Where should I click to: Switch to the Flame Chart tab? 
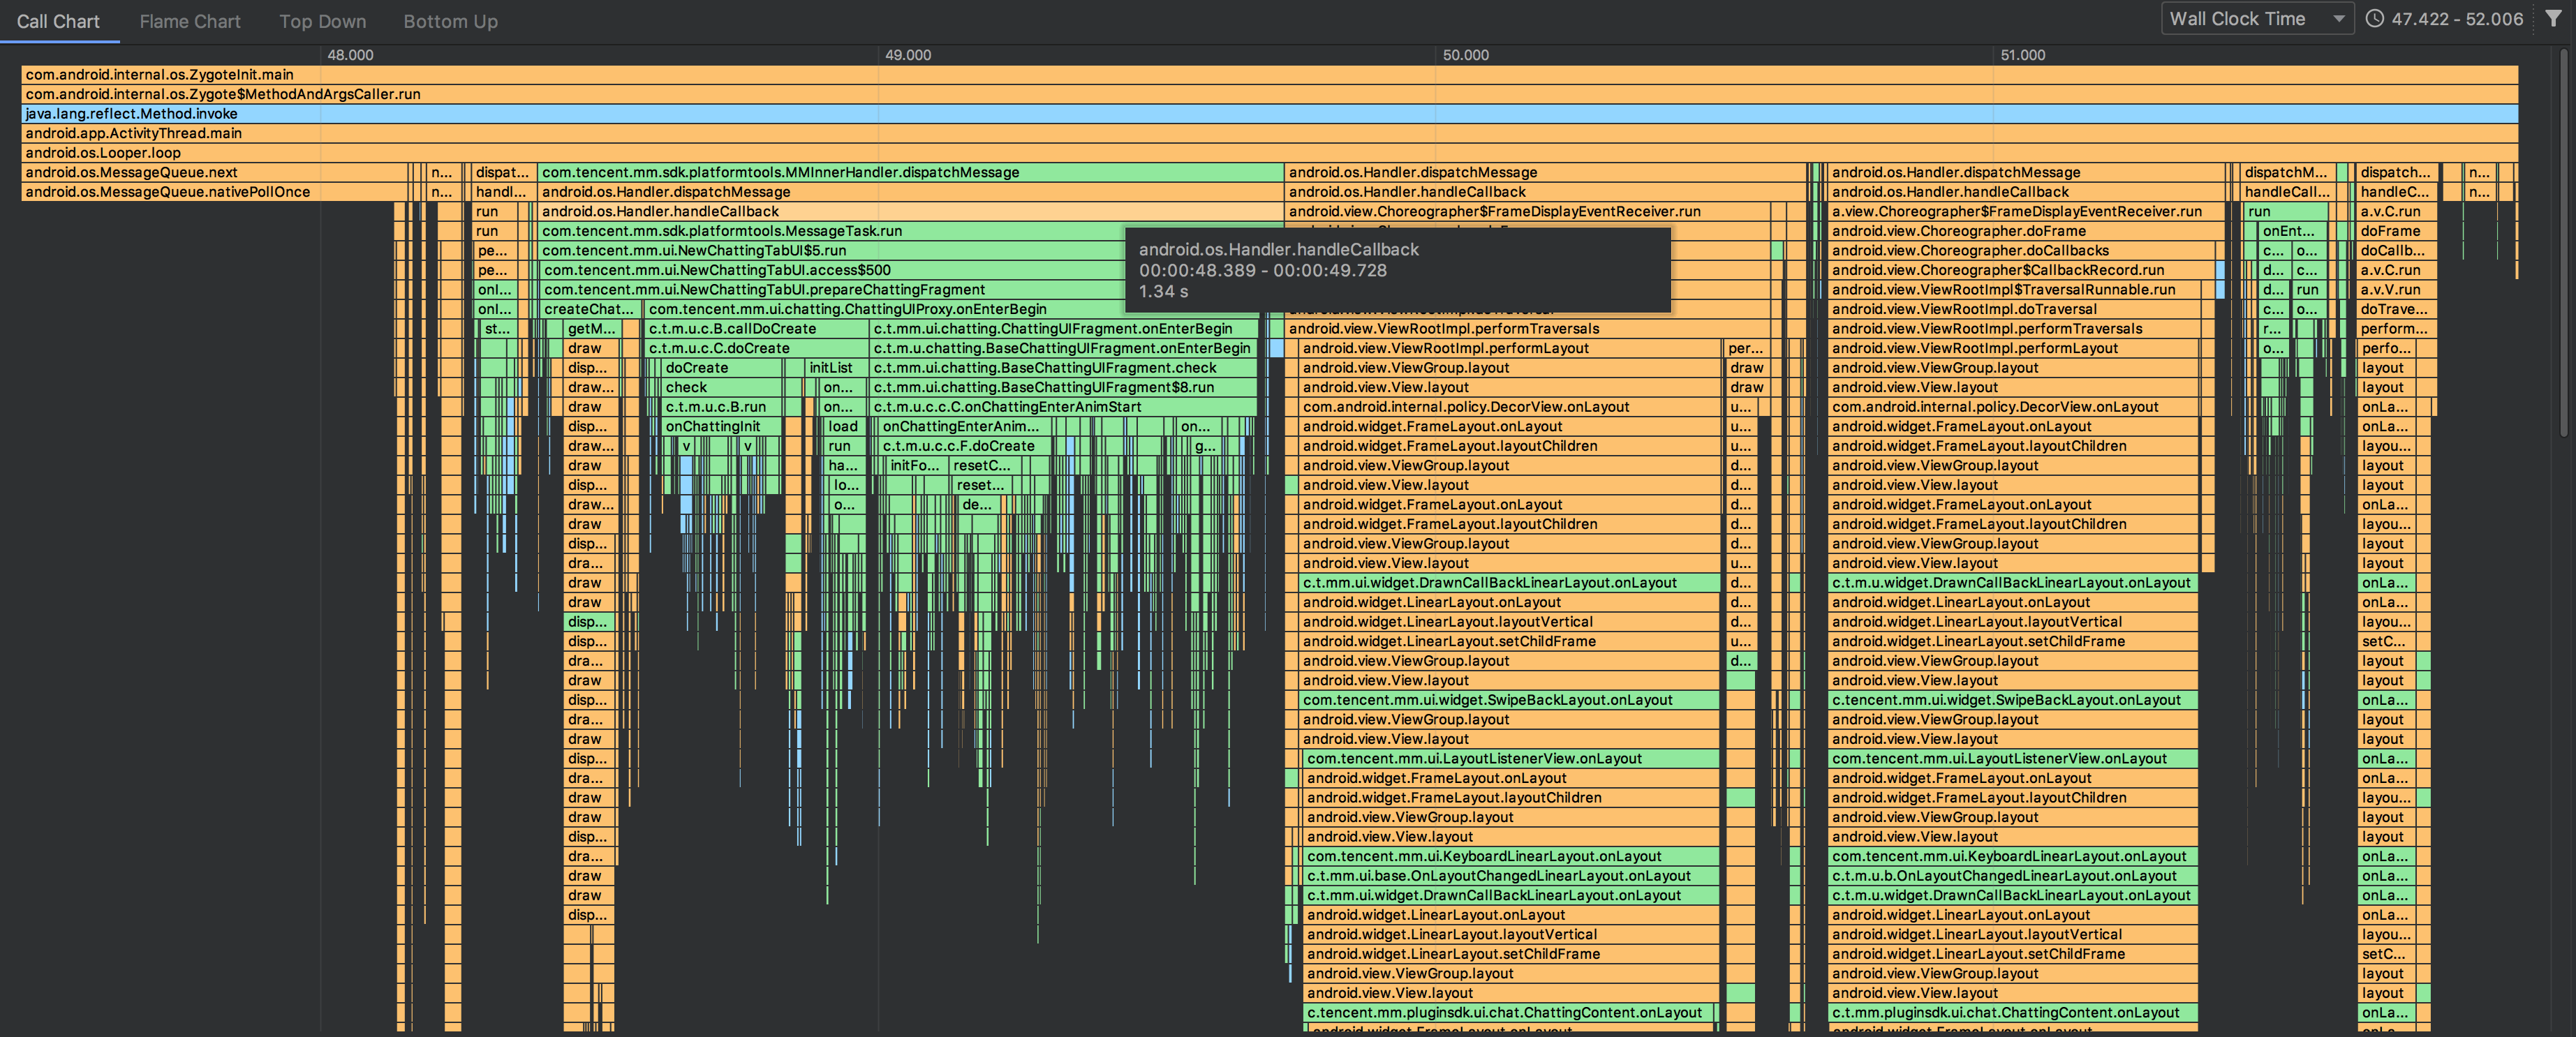[x=190, y=21]
